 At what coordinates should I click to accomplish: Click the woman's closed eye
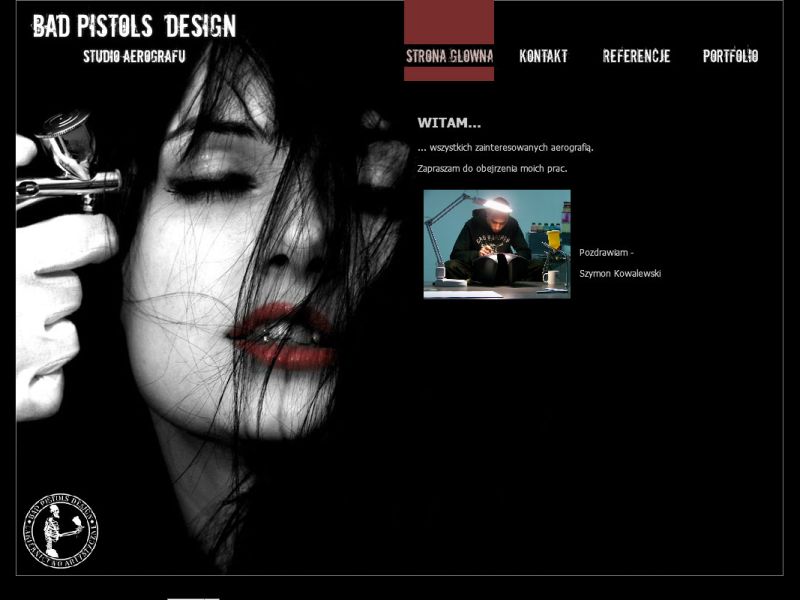coord(212,183)
